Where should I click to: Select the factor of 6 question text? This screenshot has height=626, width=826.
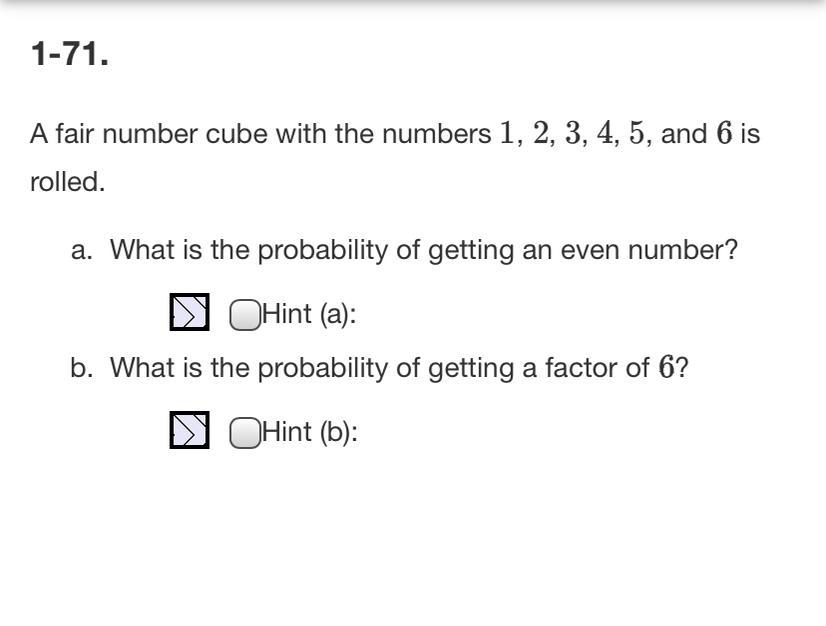(x=399, y=367)
